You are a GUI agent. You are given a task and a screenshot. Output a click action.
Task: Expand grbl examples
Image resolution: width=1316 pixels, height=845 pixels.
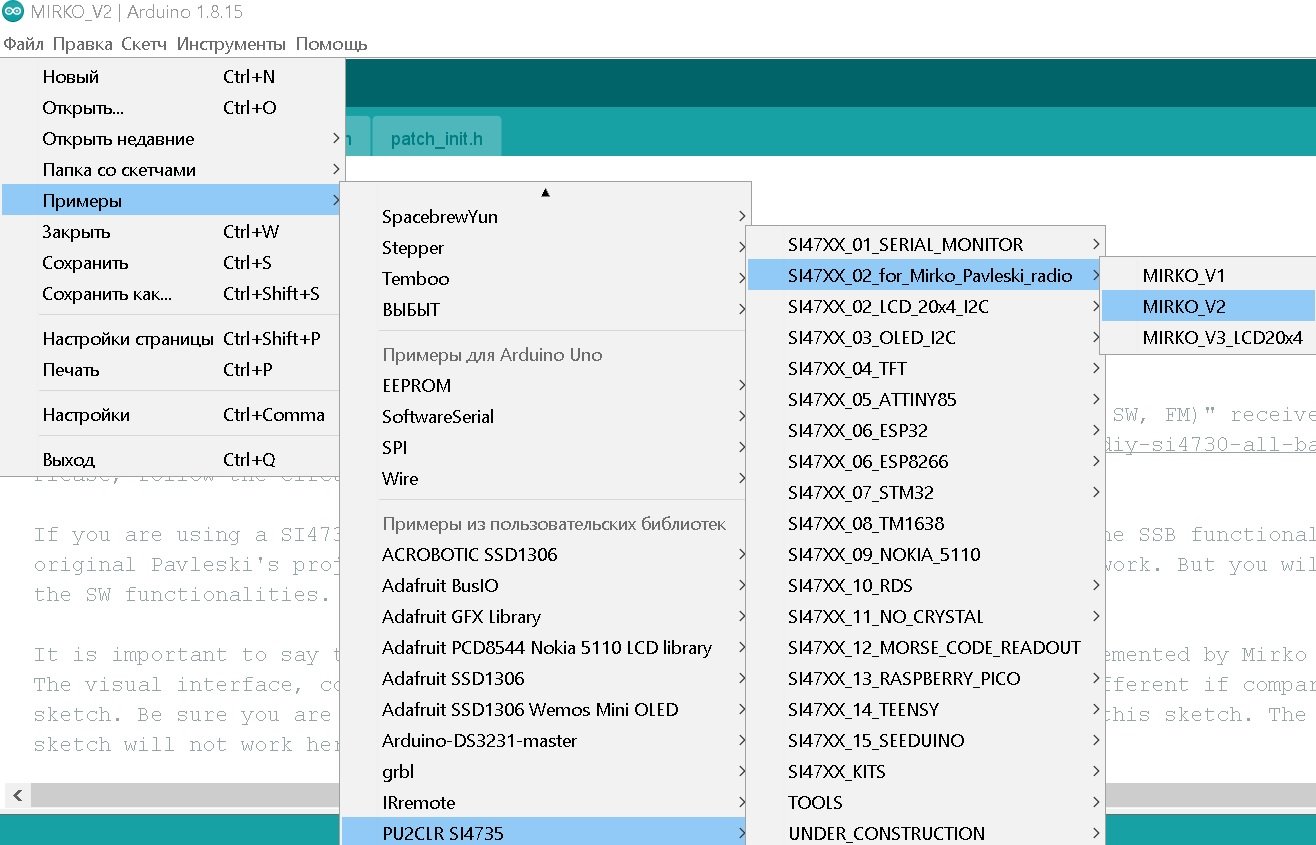tap(545, 772)
